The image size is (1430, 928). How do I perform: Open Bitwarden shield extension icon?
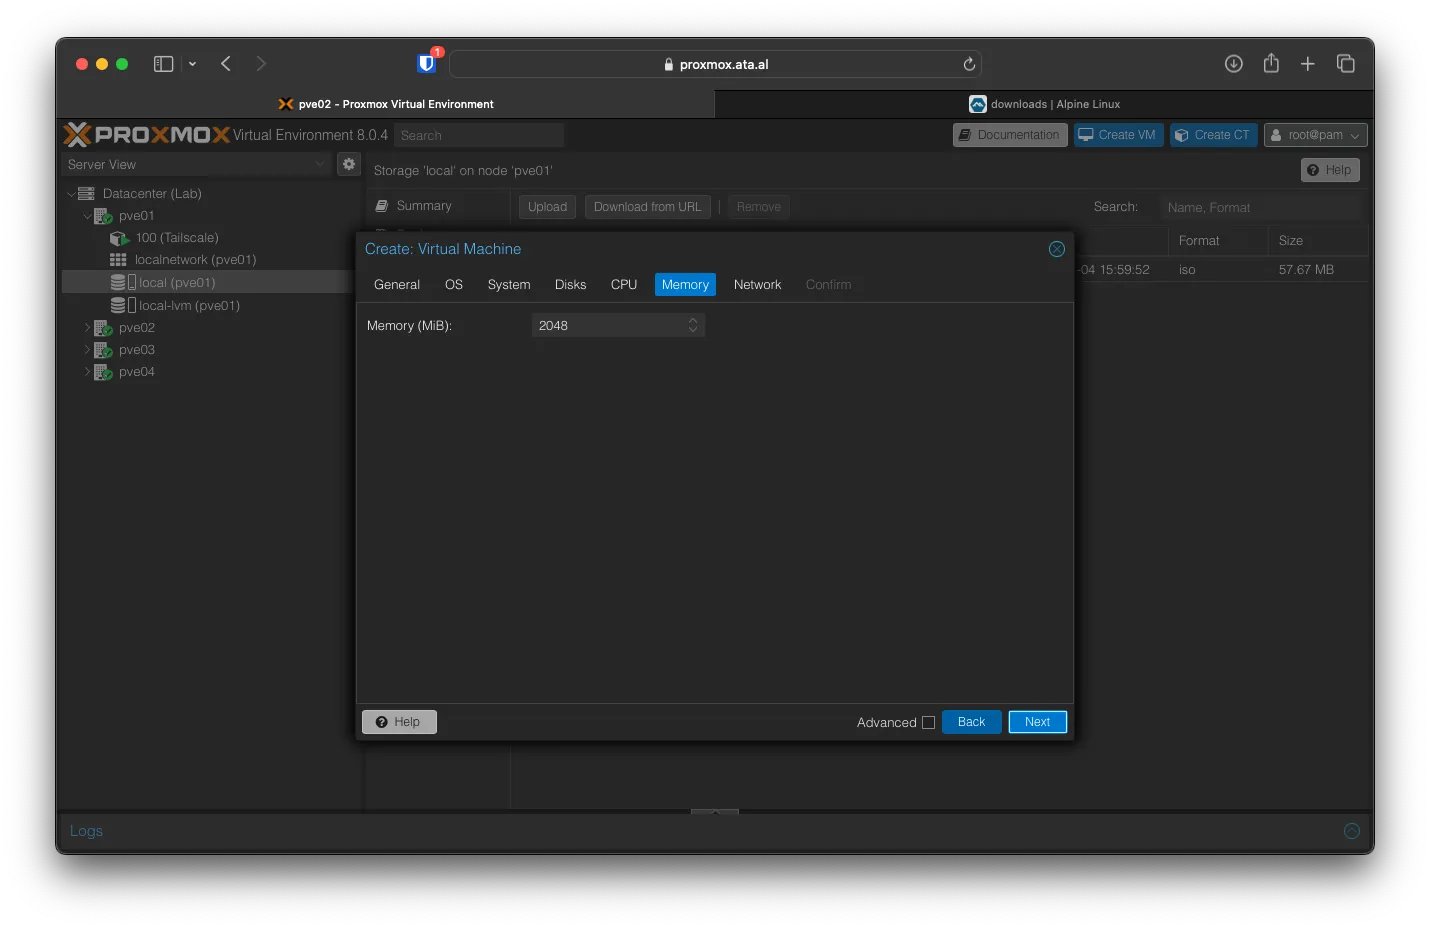(427, 63)
